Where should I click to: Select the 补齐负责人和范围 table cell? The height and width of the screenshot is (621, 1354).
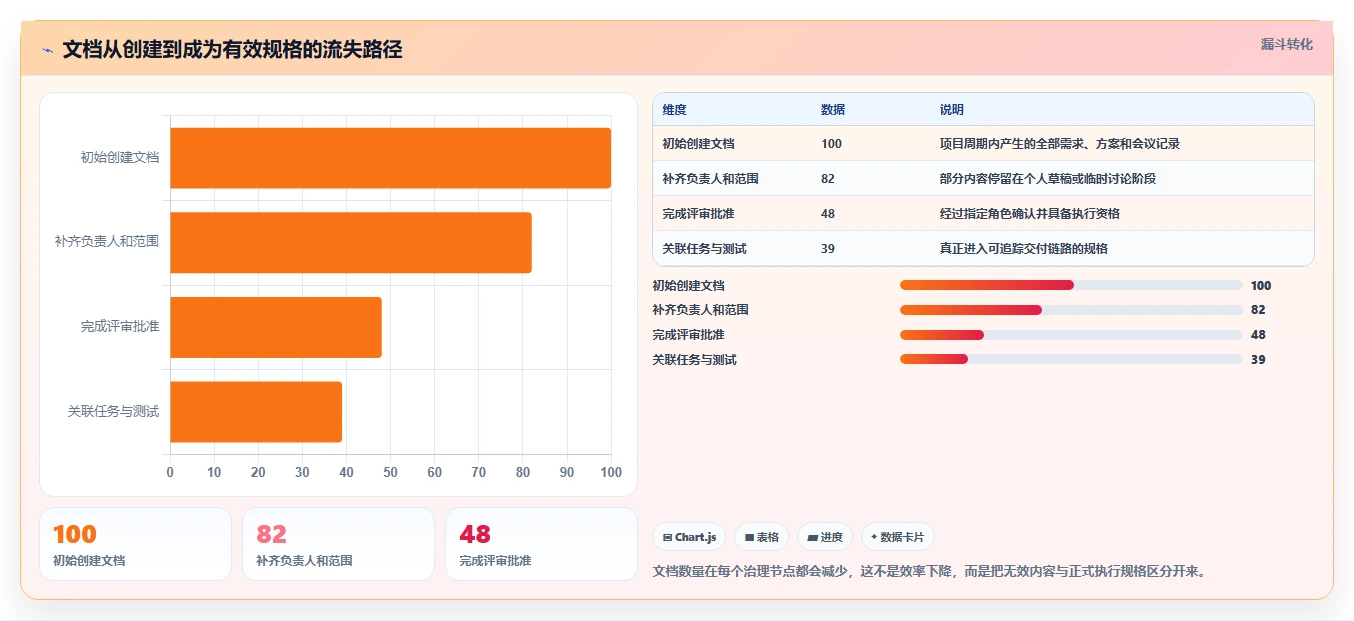[710, 179]
